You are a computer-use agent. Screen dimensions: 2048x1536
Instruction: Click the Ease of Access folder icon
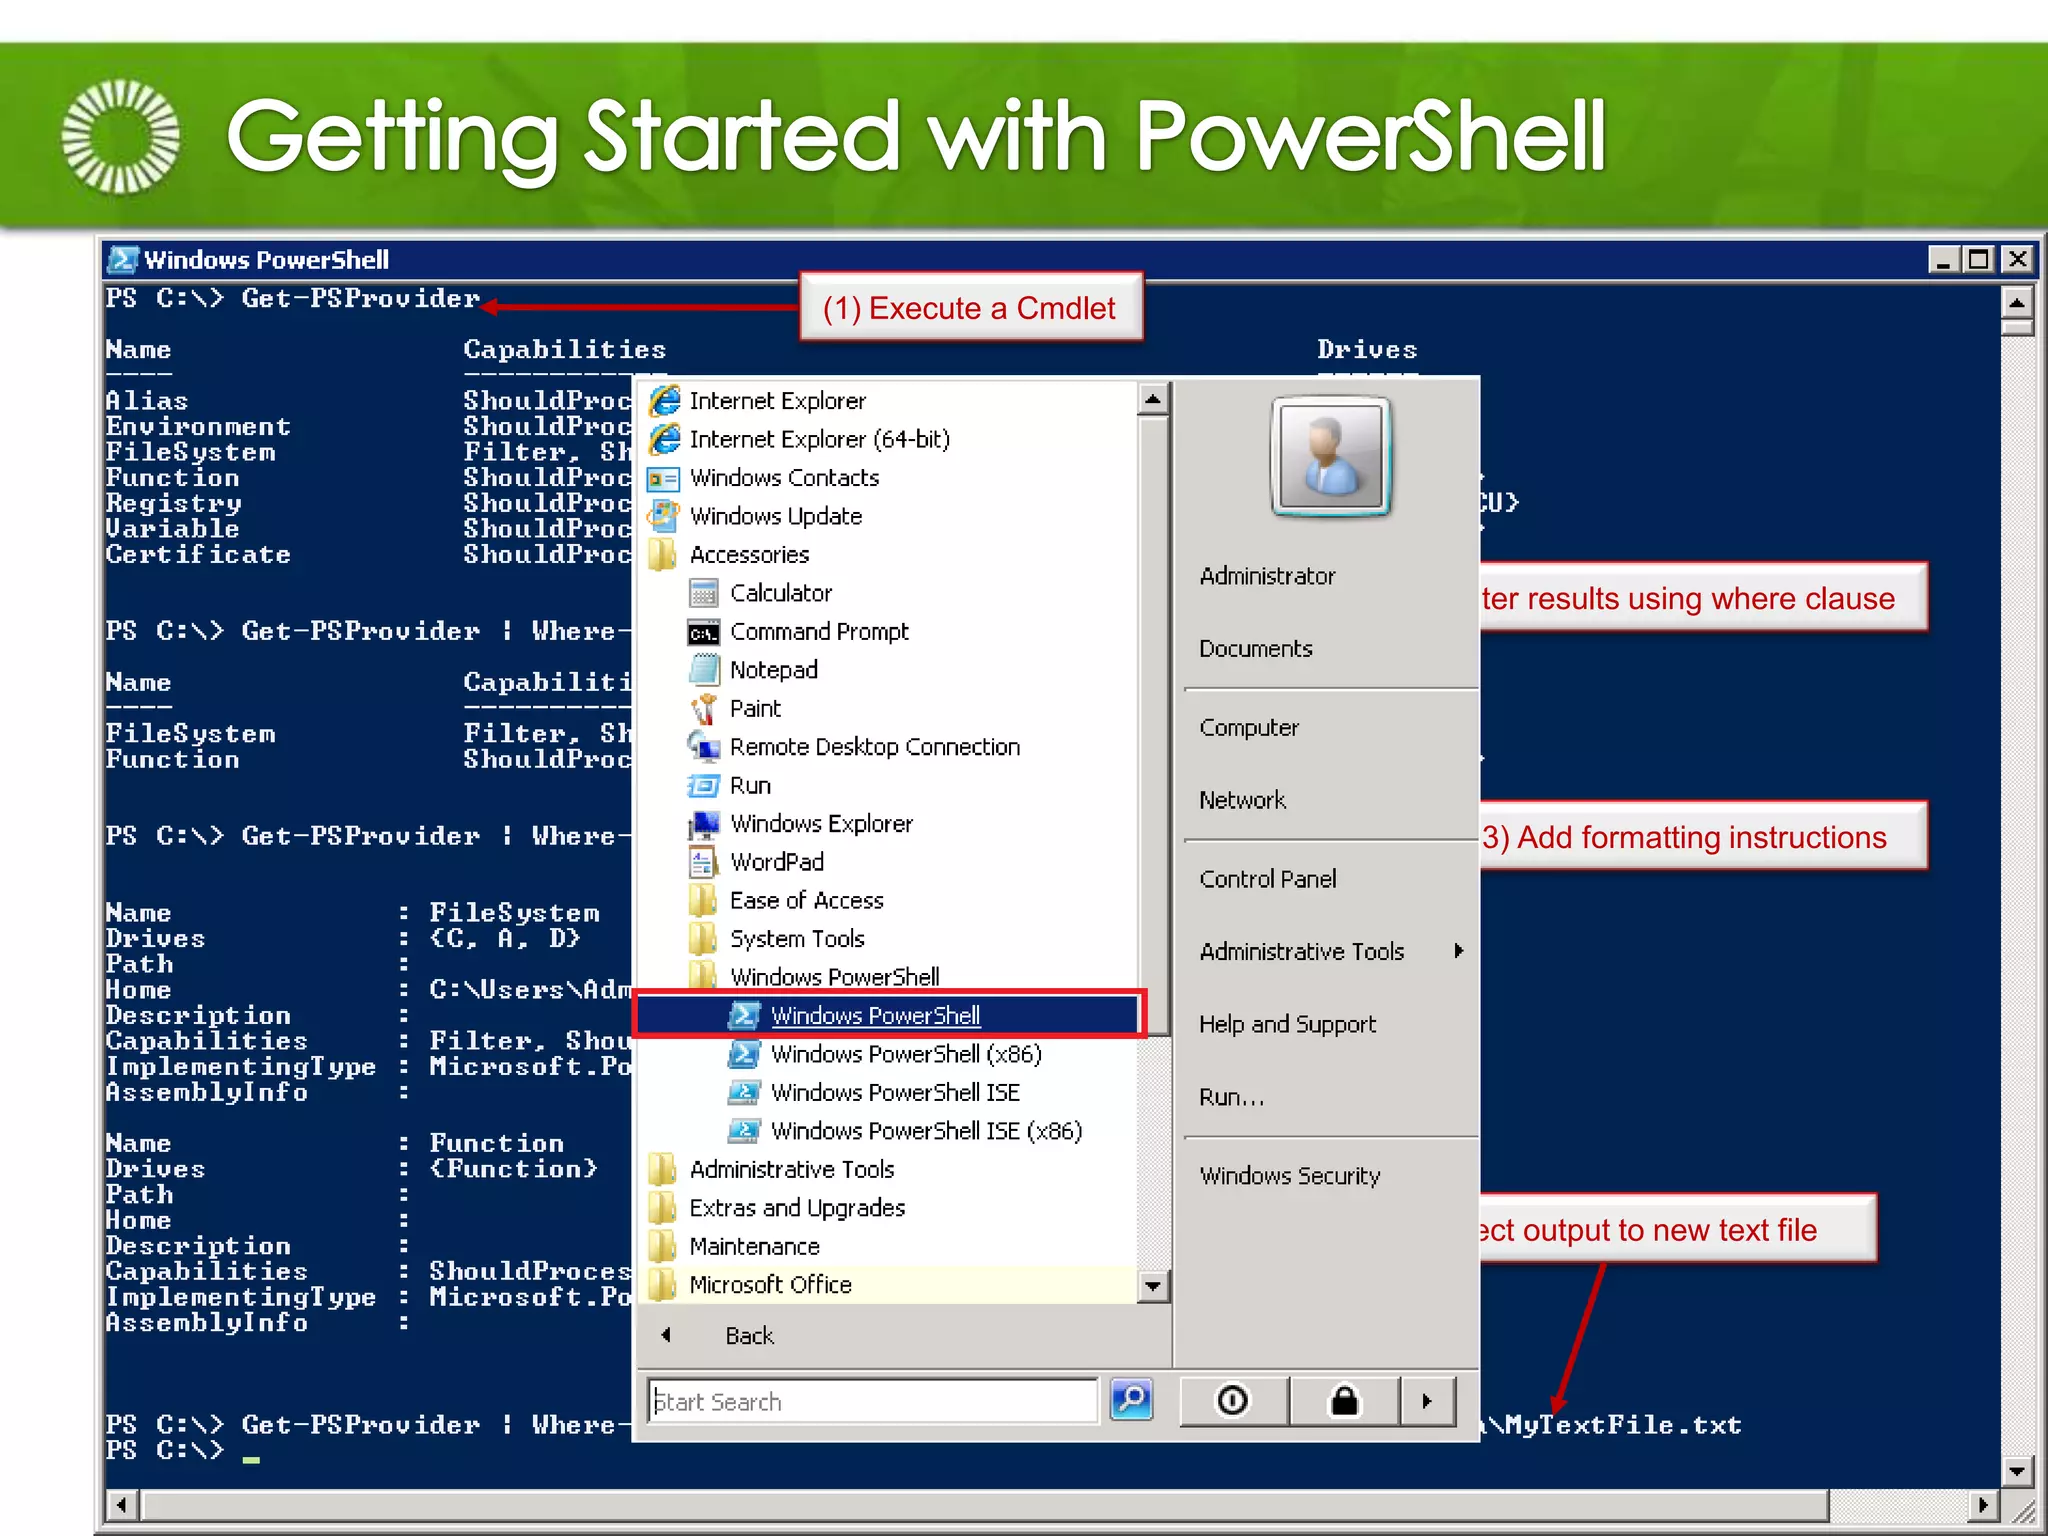[x=703, y=901]
